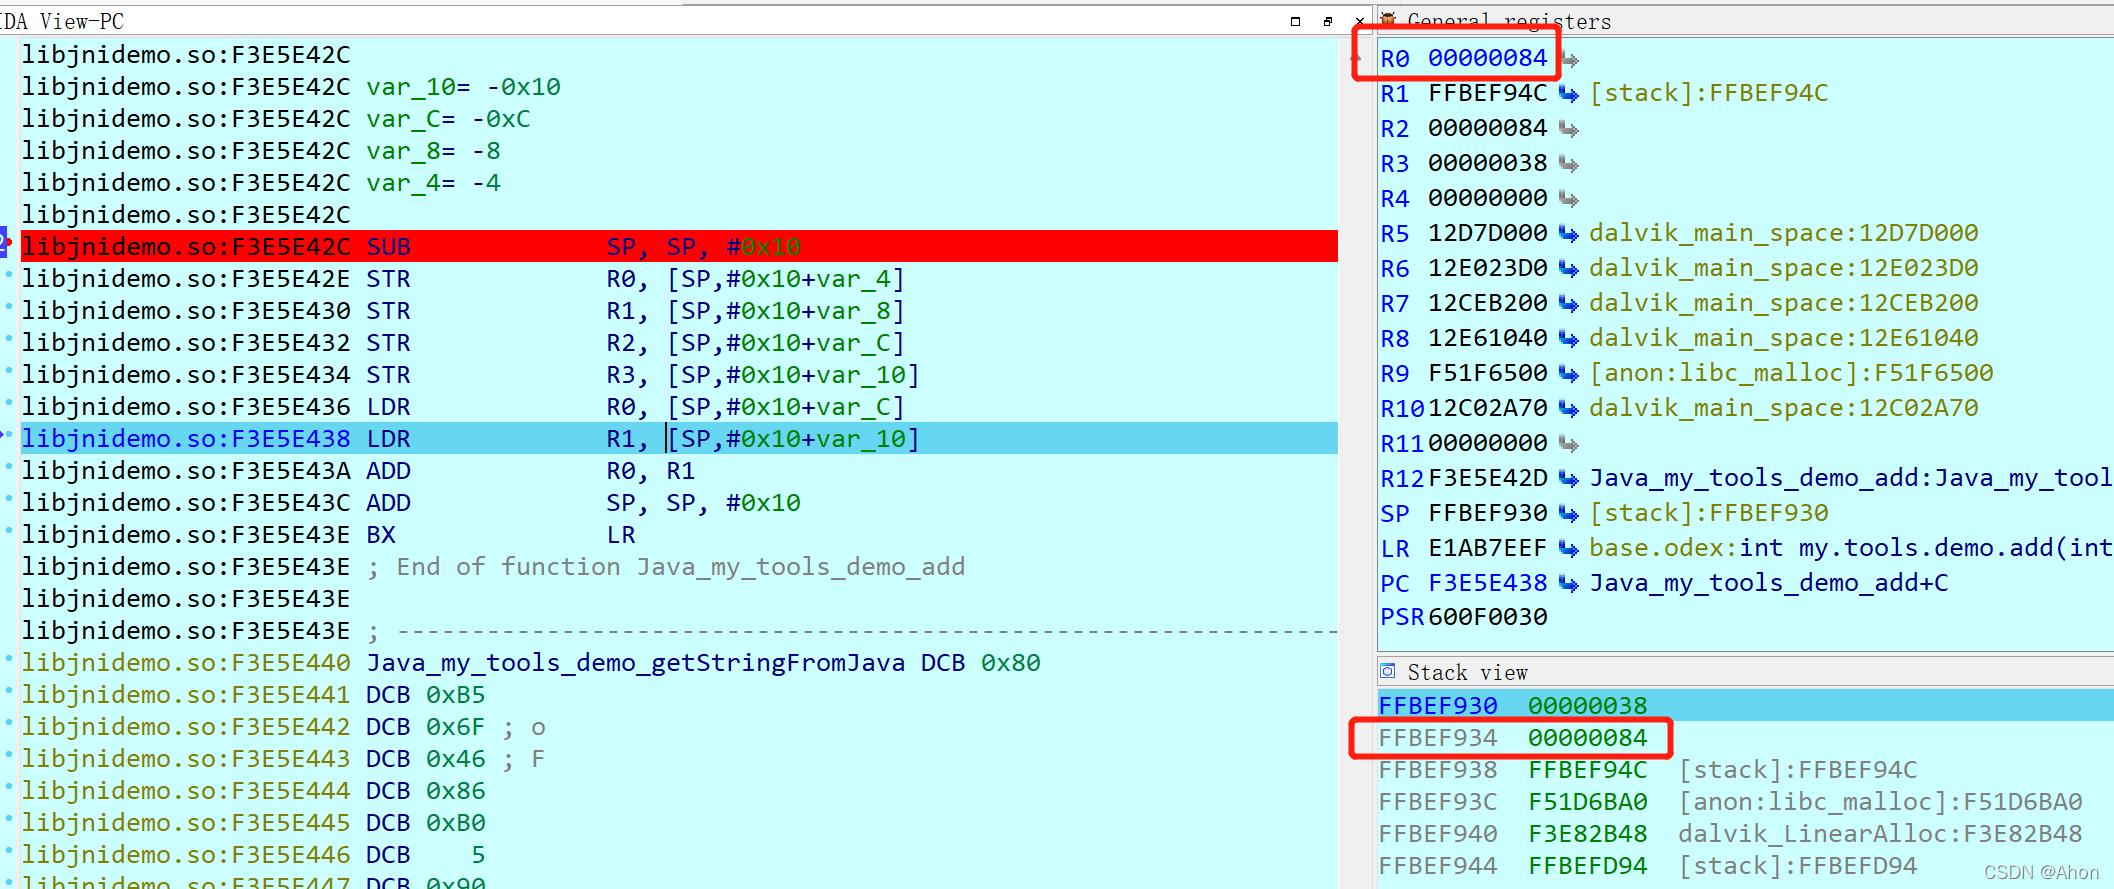Select the IDA View-PC title tab
2114x889 pixels.
coord(62,21)
